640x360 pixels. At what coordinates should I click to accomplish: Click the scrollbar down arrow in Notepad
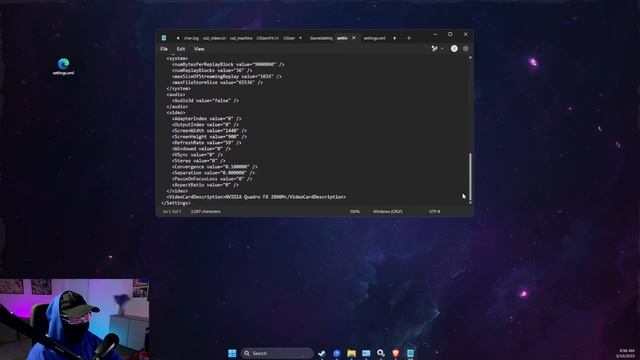point(470,203)
